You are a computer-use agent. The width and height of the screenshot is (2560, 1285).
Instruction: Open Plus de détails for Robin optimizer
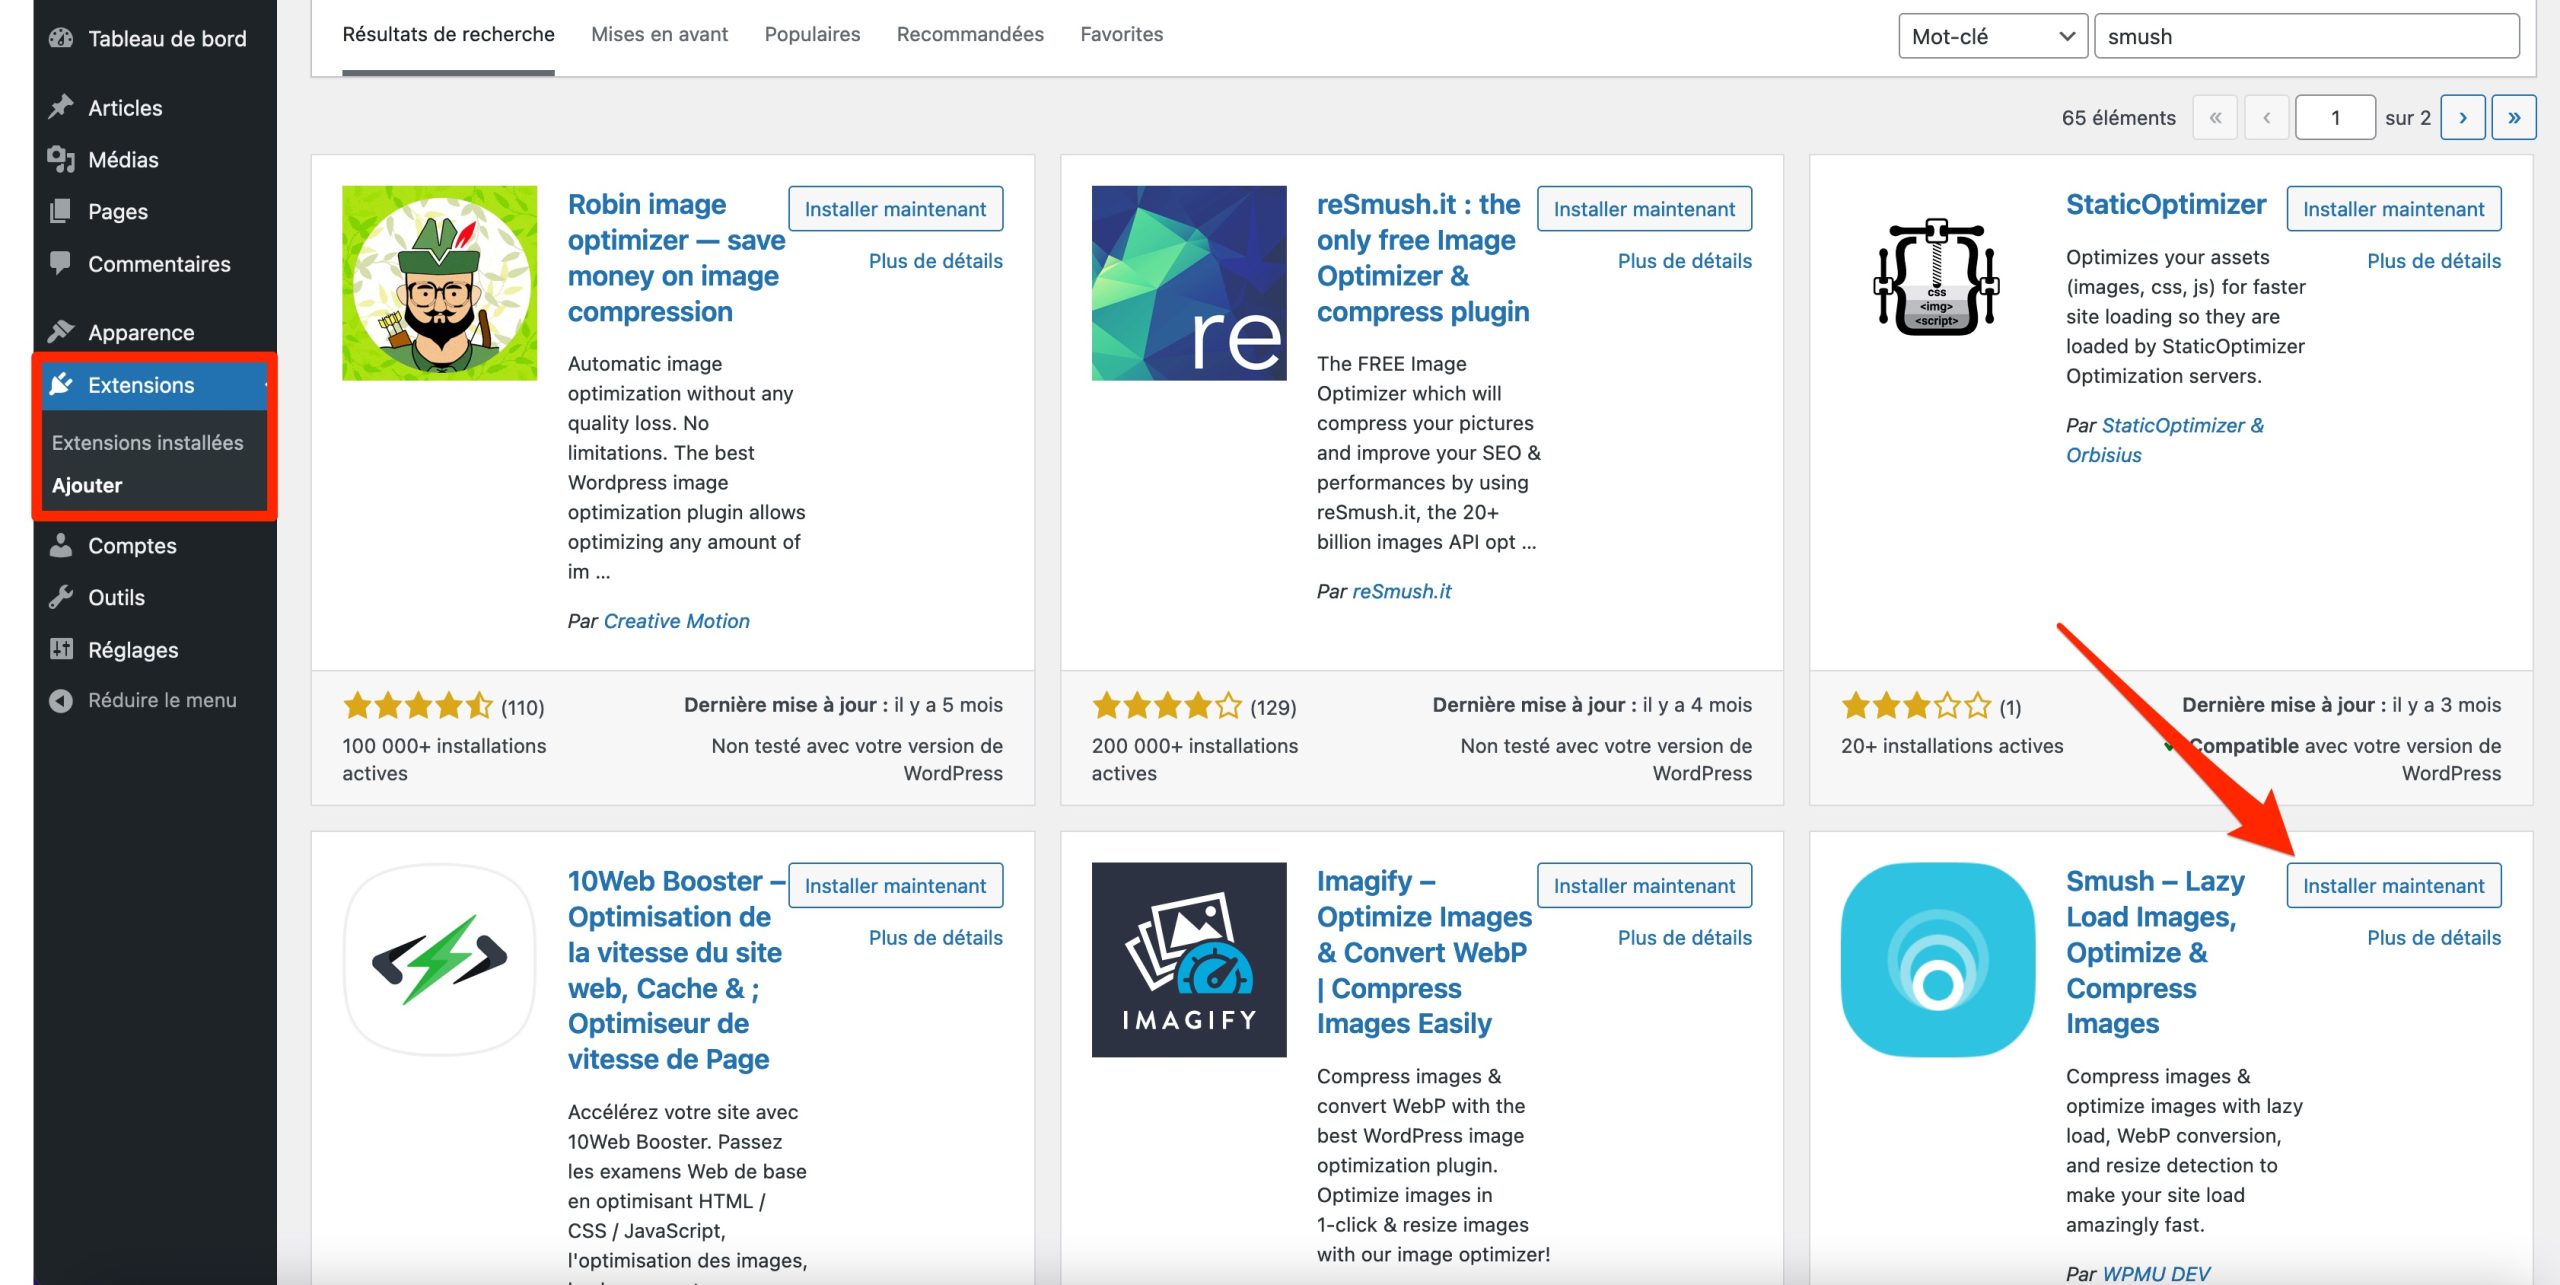935,261
